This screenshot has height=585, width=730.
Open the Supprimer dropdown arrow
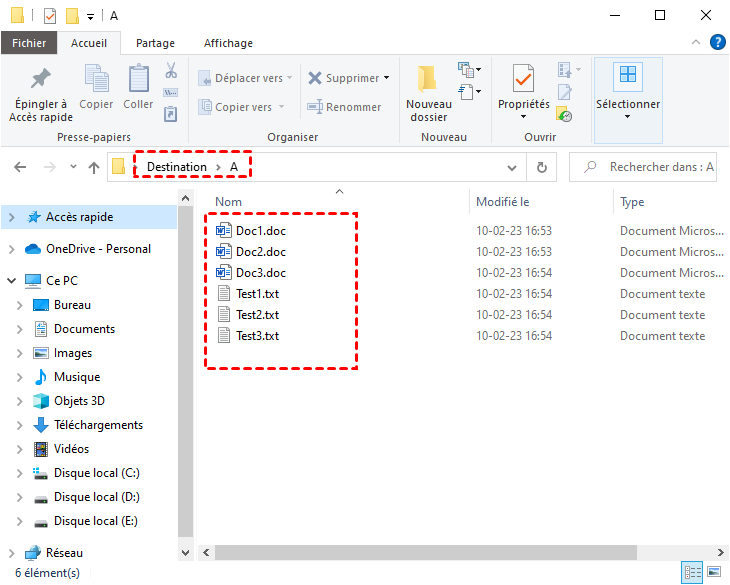[386, 78]
